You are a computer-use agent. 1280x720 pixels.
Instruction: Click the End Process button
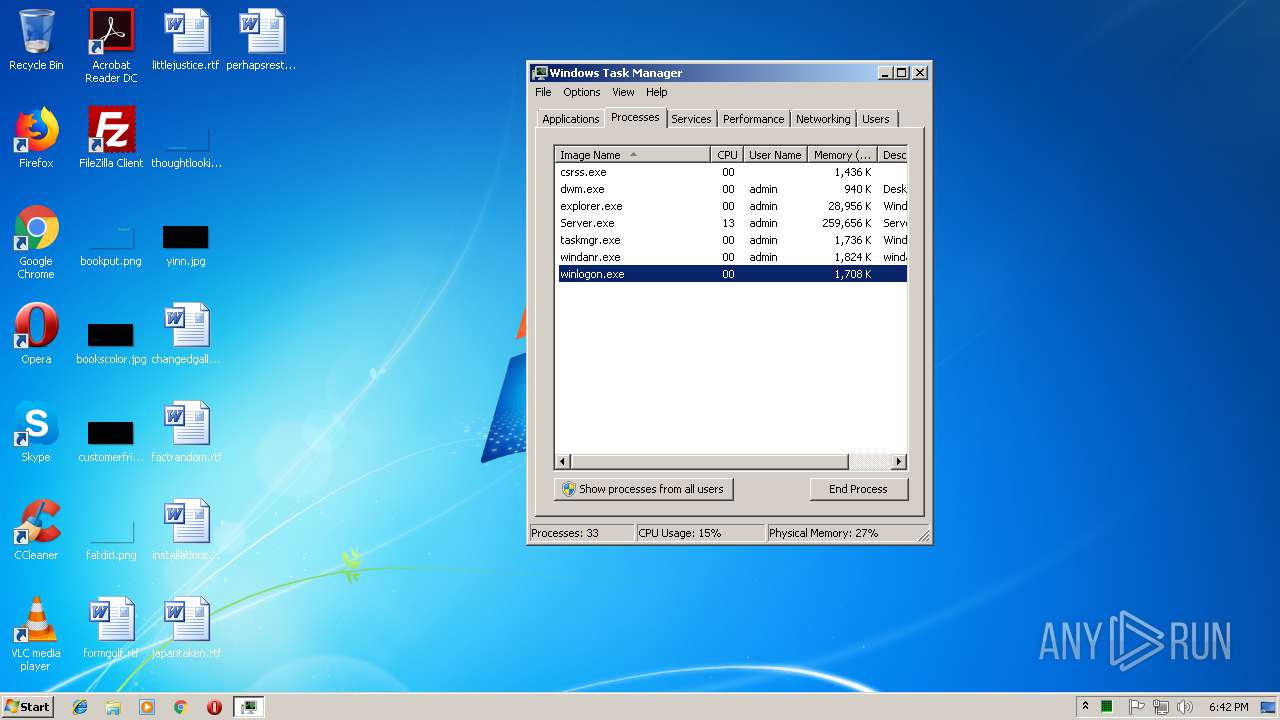(858, 489)
